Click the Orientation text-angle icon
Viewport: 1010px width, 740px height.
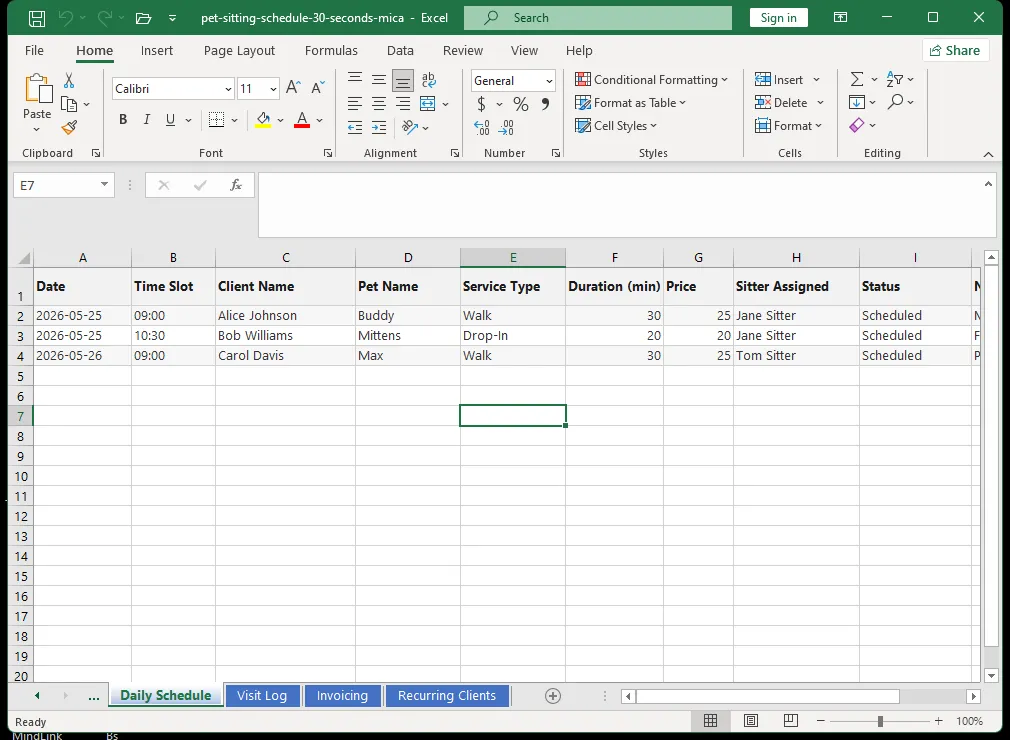tap(410, 127)
